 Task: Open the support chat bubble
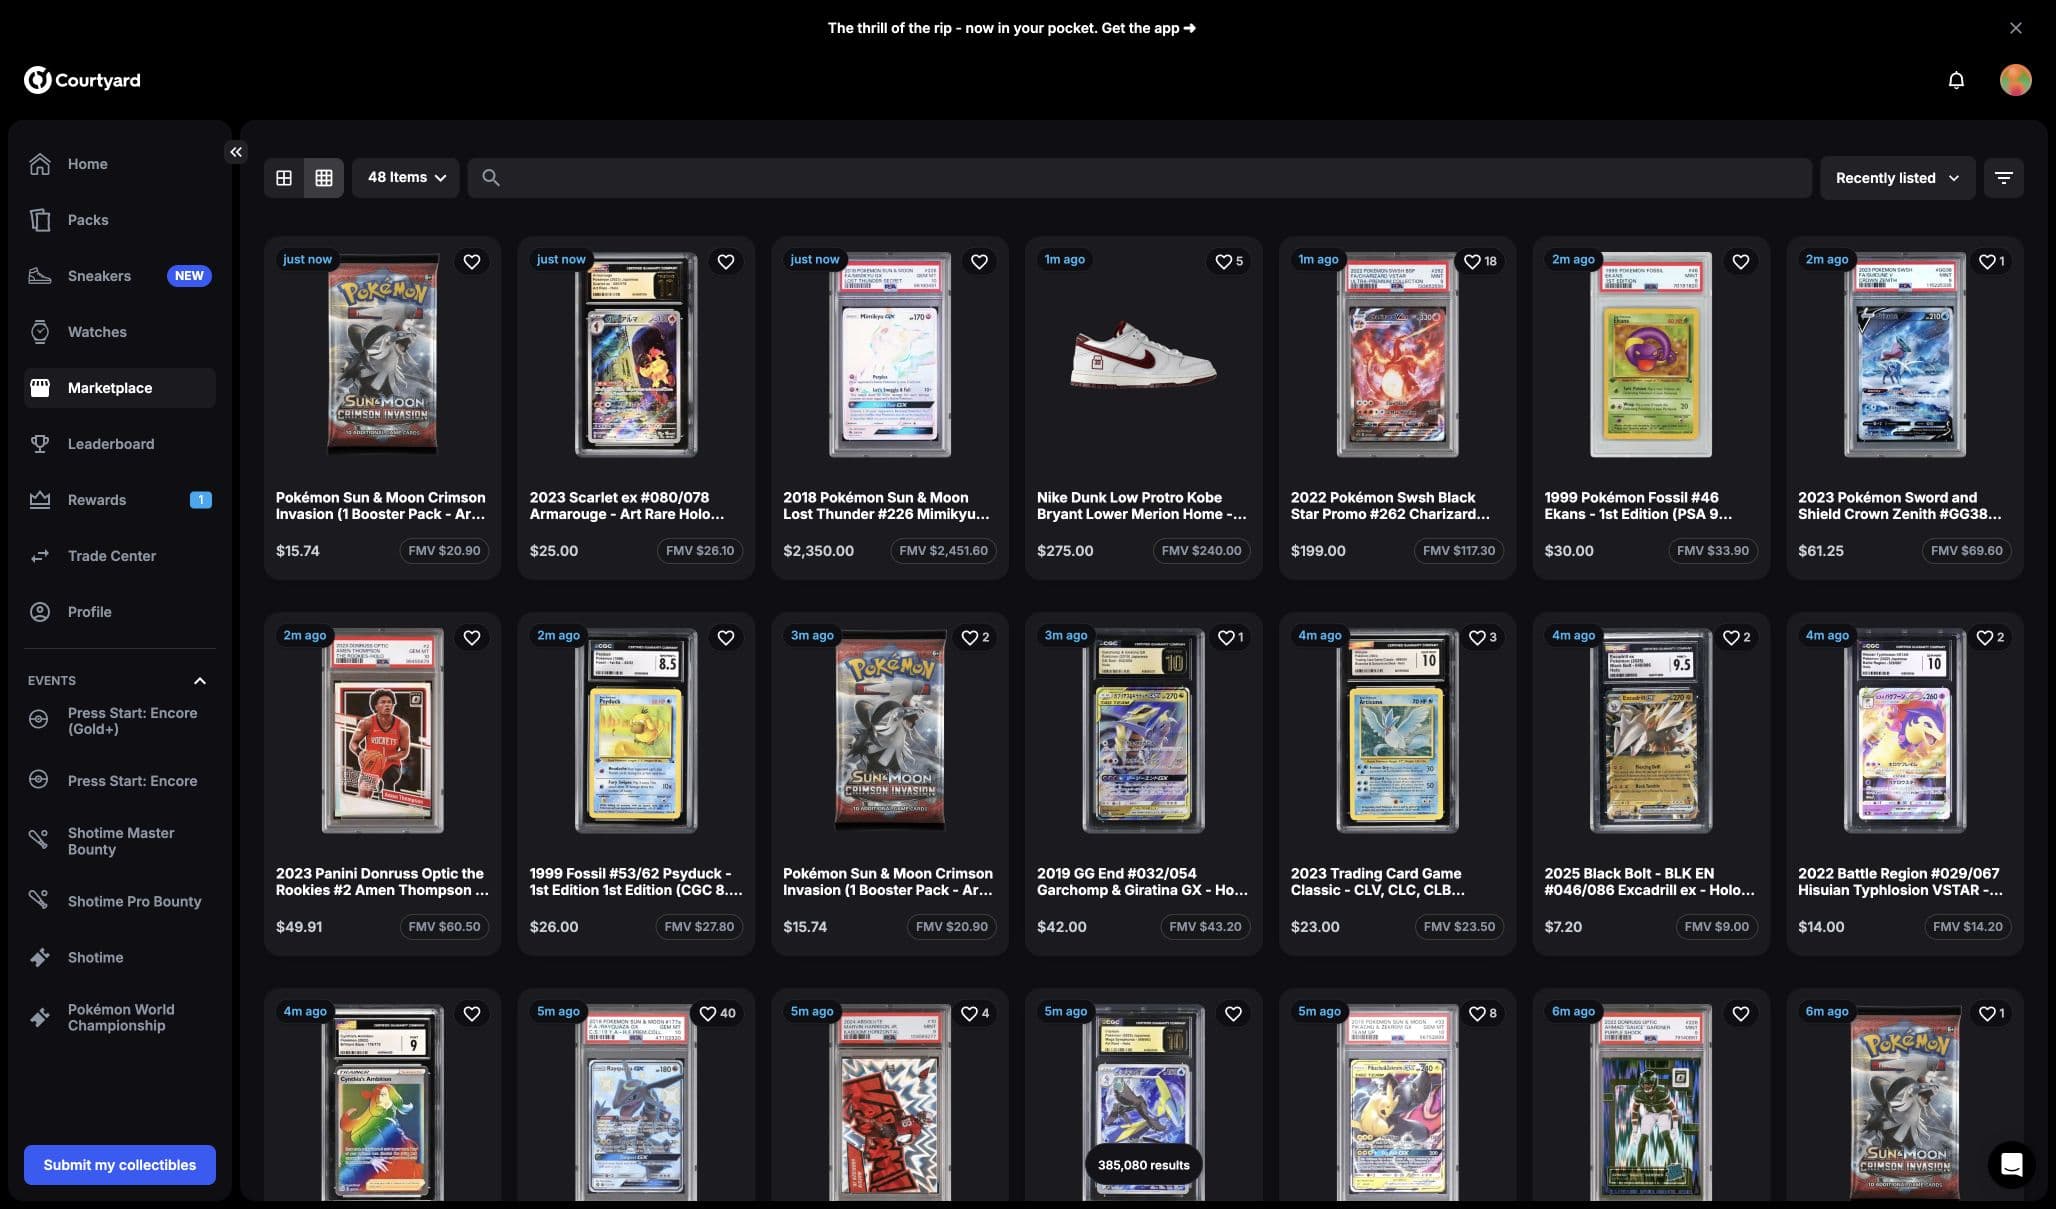pyautogui.click(x=2011, y=1164)
